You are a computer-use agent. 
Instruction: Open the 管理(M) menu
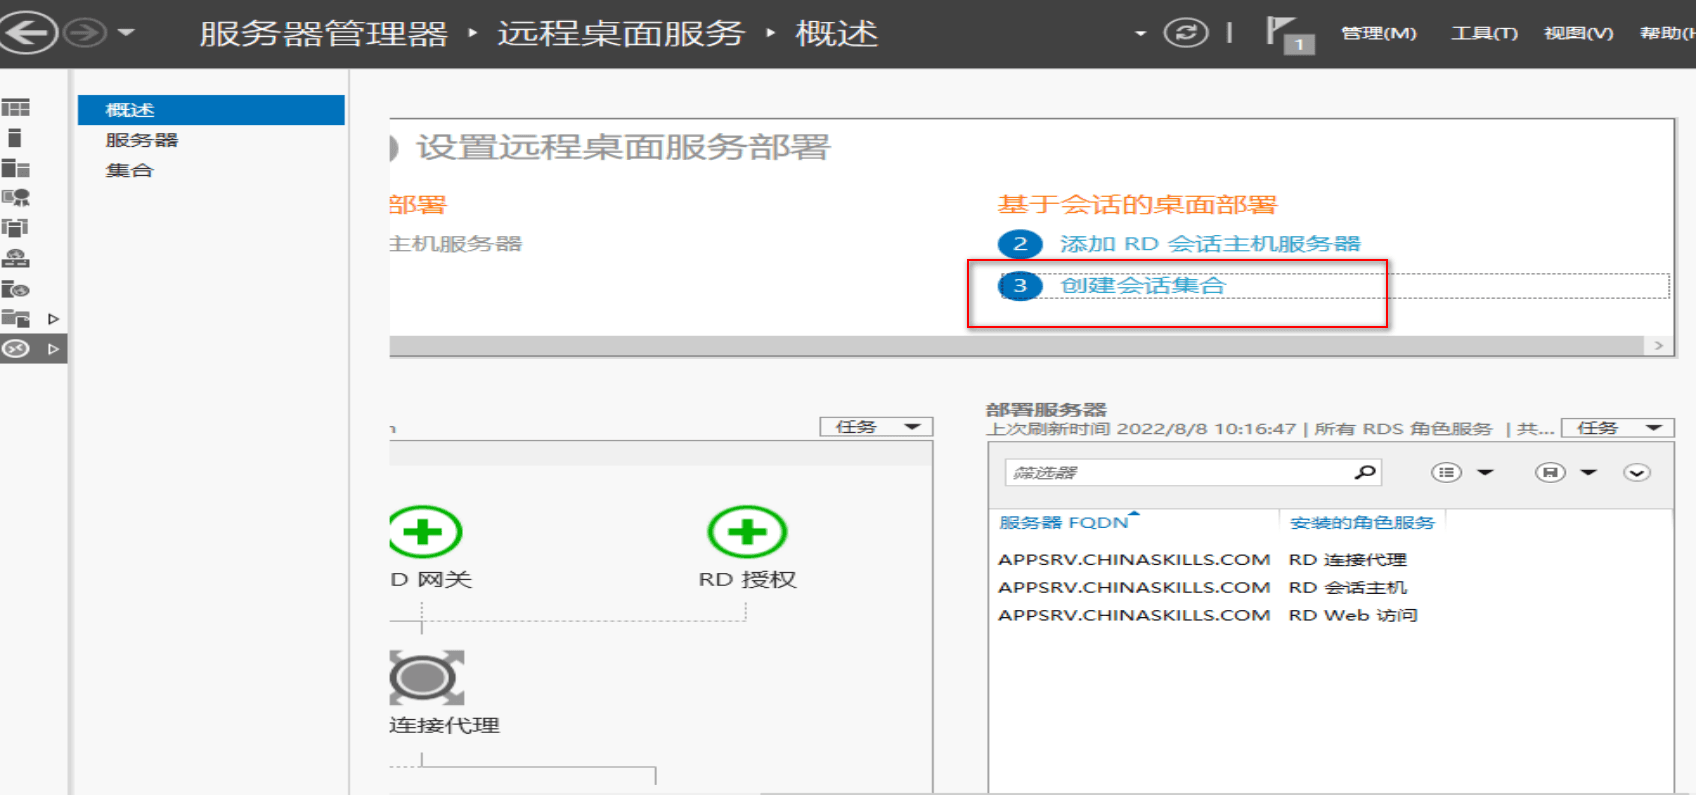pyautogui.click(x=1378, y=33)
